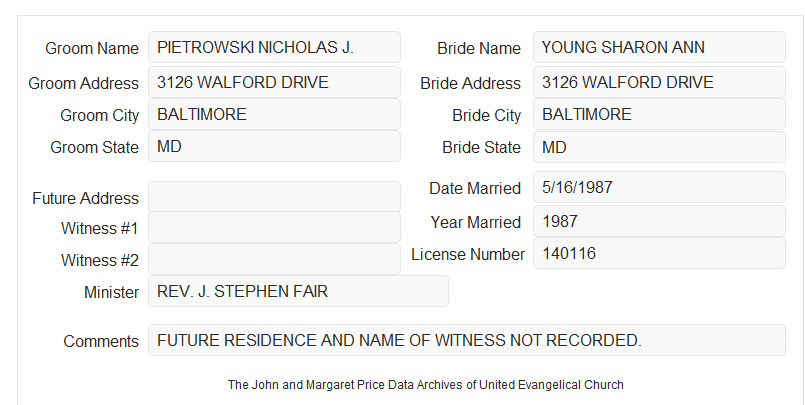Focus the License Number field
805x405 pixels.
tap(659, 253)
